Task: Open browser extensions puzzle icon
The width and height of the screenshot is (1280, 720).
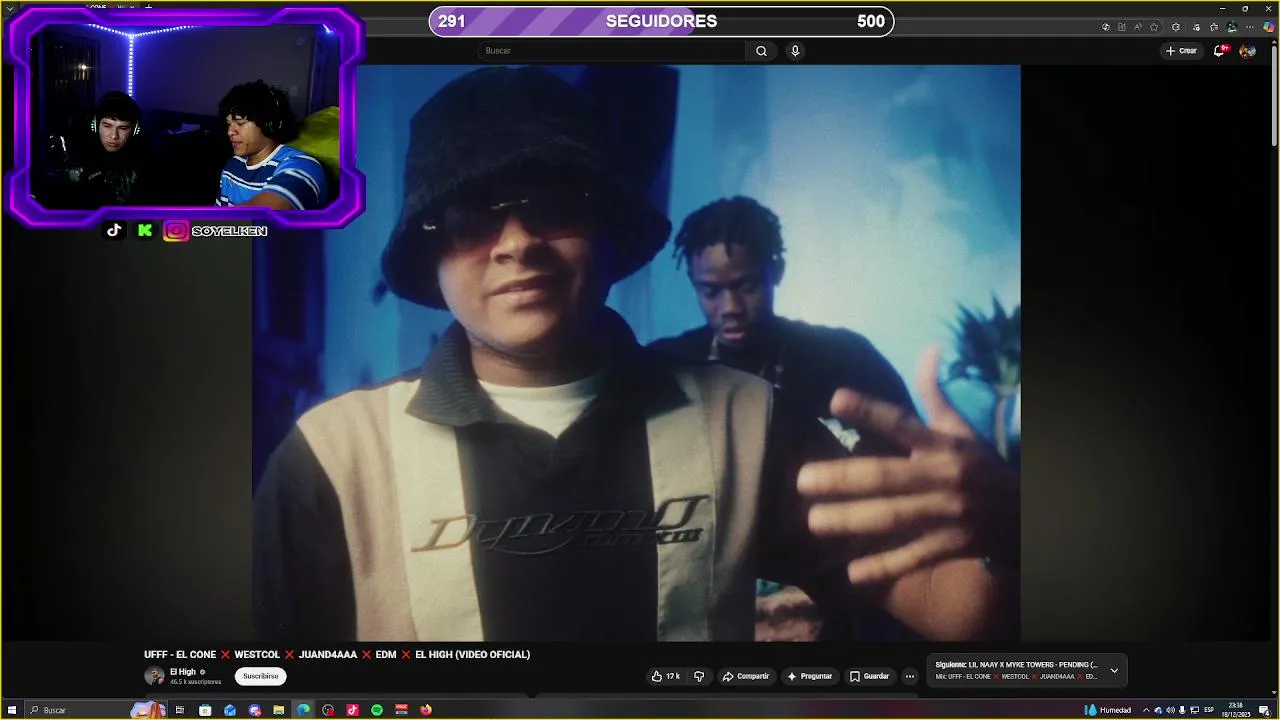Action: click(1176, 27)
